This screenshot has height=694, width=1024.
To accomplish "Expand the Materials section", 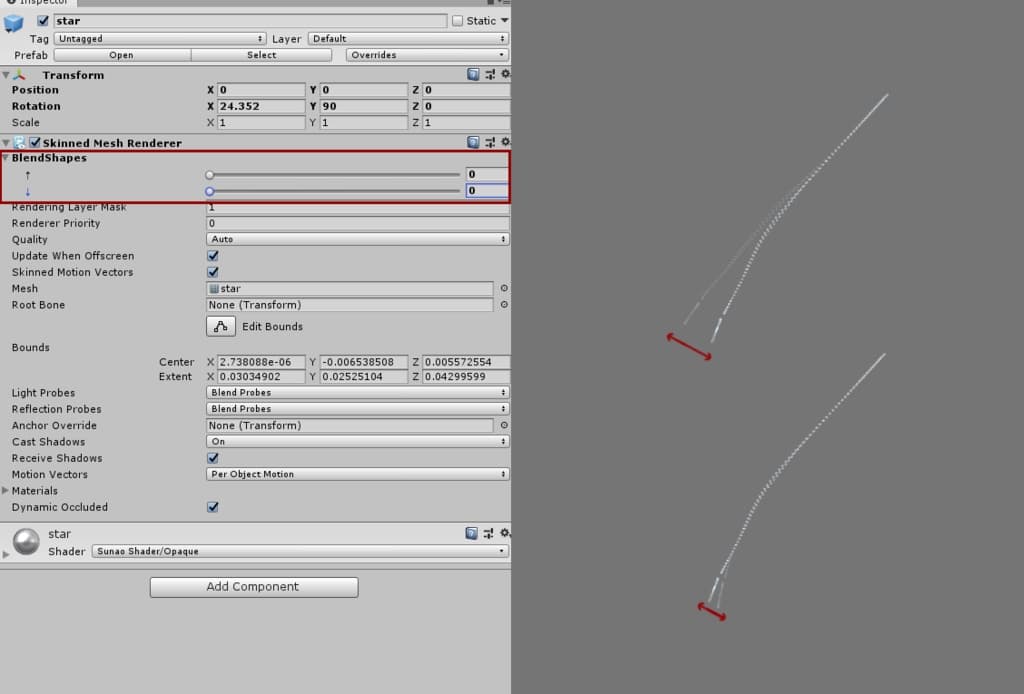I will pyautogui.click(x=6, y=491).
